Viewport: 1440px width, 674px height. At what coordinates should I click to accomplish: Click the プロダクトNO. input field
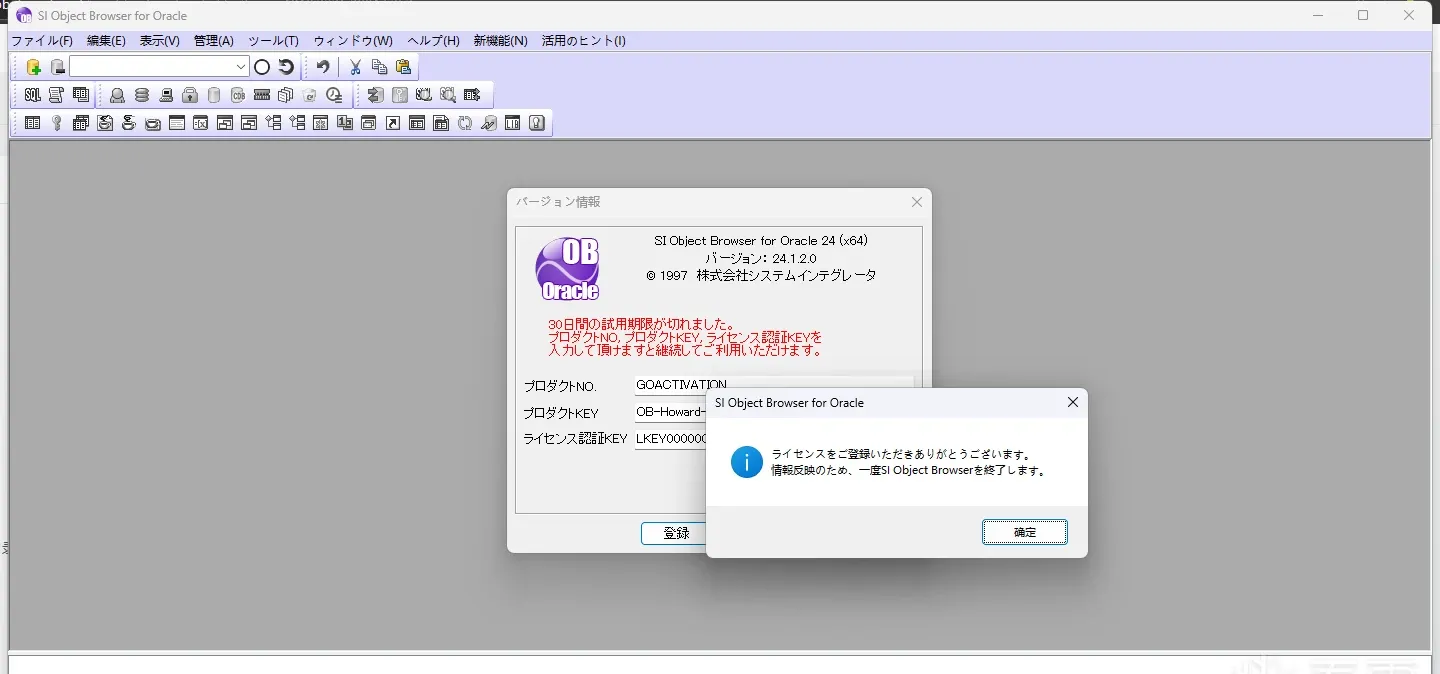click(x=774, y=385)
